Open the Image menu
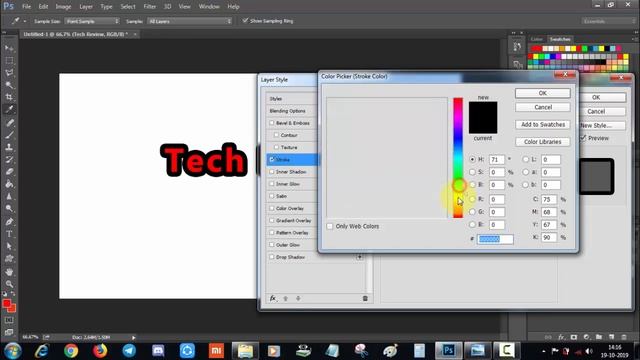The image size is (640, 360). point(63,7)
